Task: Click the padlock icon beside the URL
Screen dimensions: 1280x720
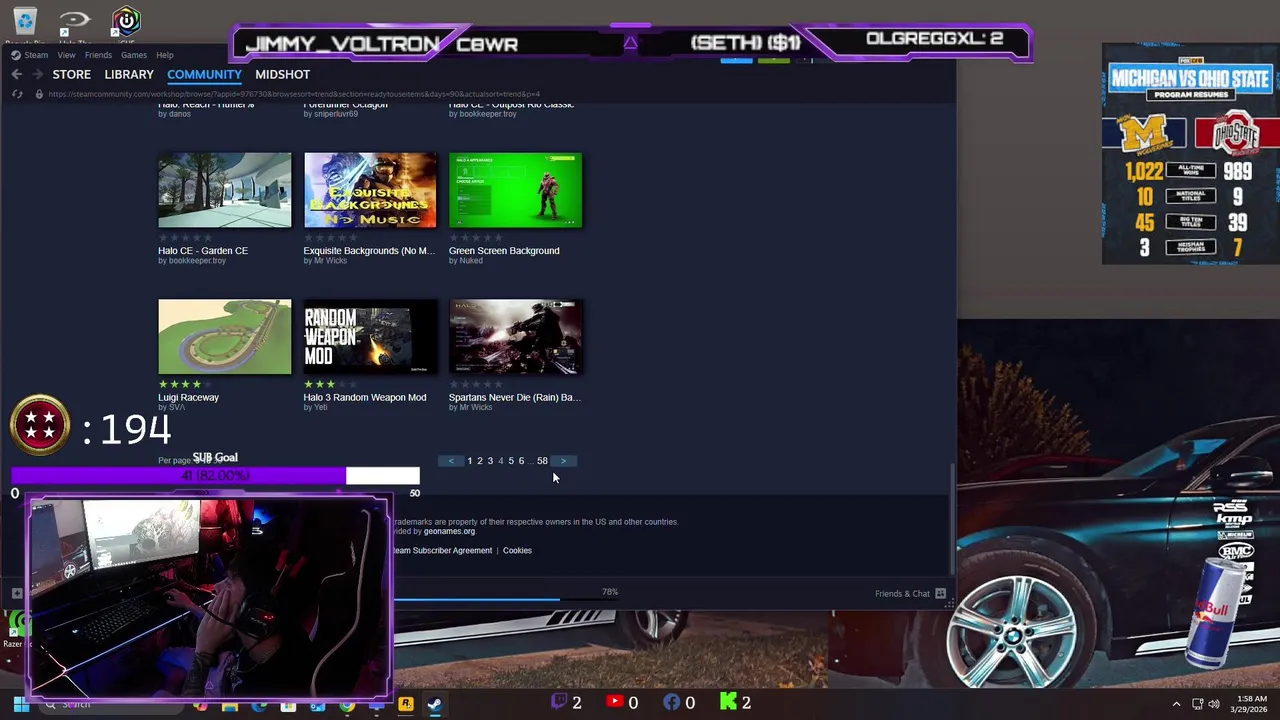Action: (39, 94)
